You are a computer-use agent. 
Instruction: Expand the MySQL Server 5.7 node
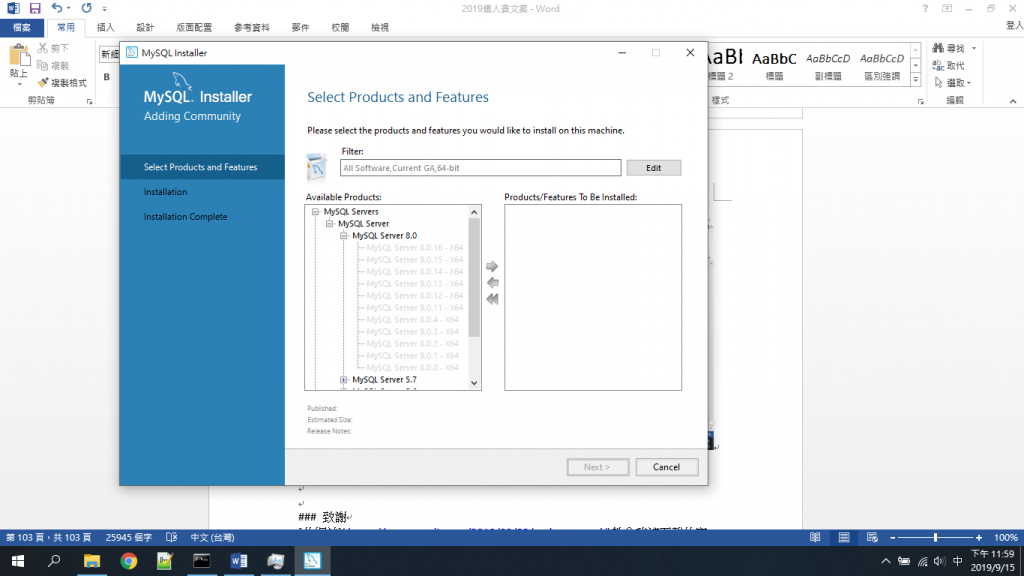coord(344,379)
